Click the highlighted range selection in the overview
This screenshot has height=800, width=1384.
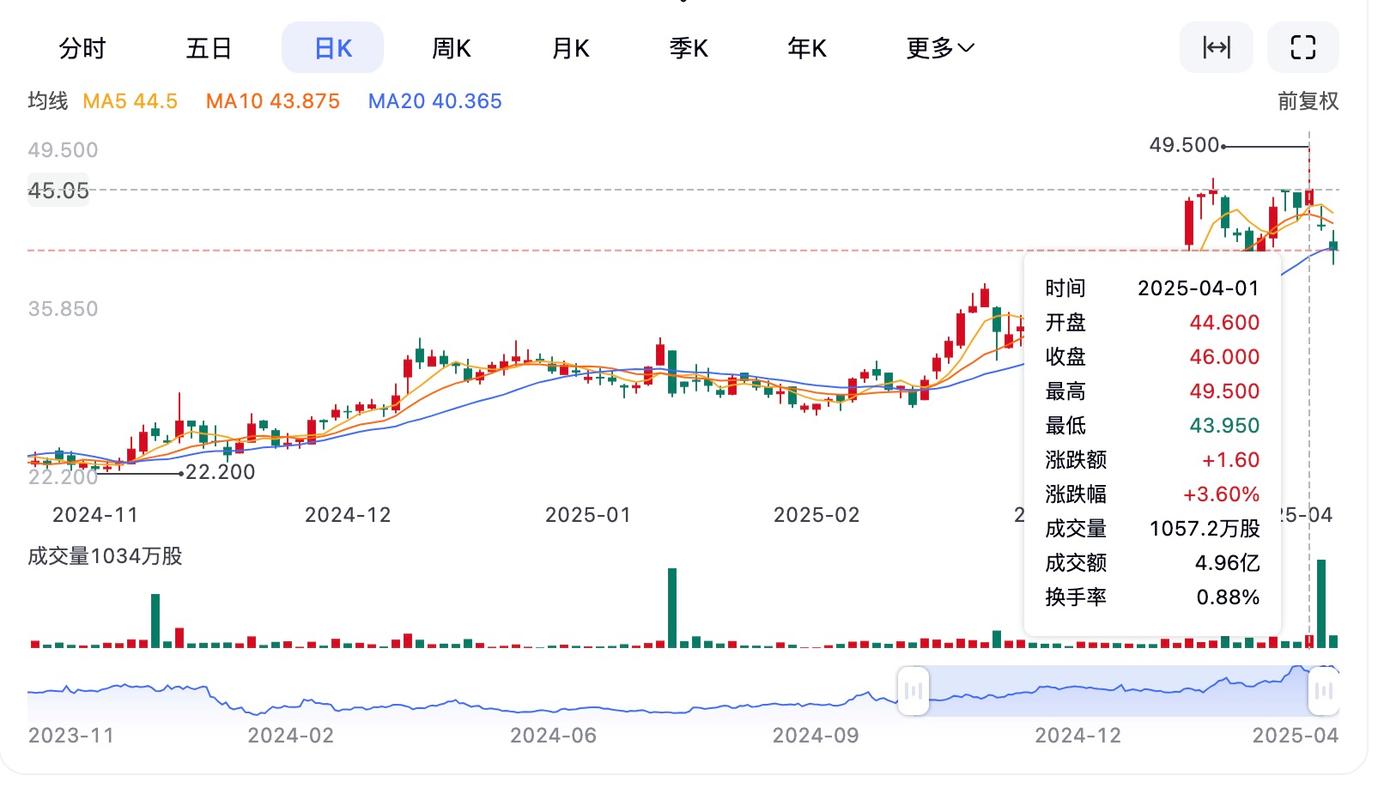click(1118, 691)
